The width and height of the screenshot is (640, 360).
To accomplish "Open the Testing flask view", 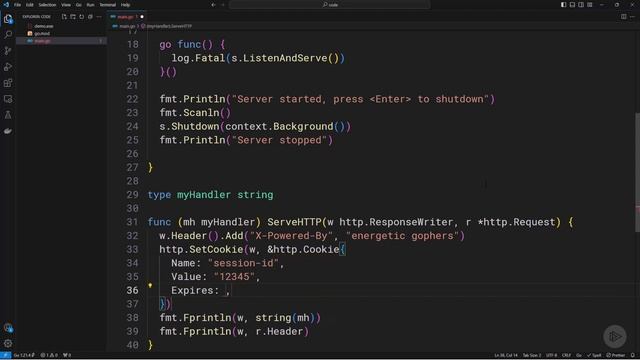I will coord(8,115).
